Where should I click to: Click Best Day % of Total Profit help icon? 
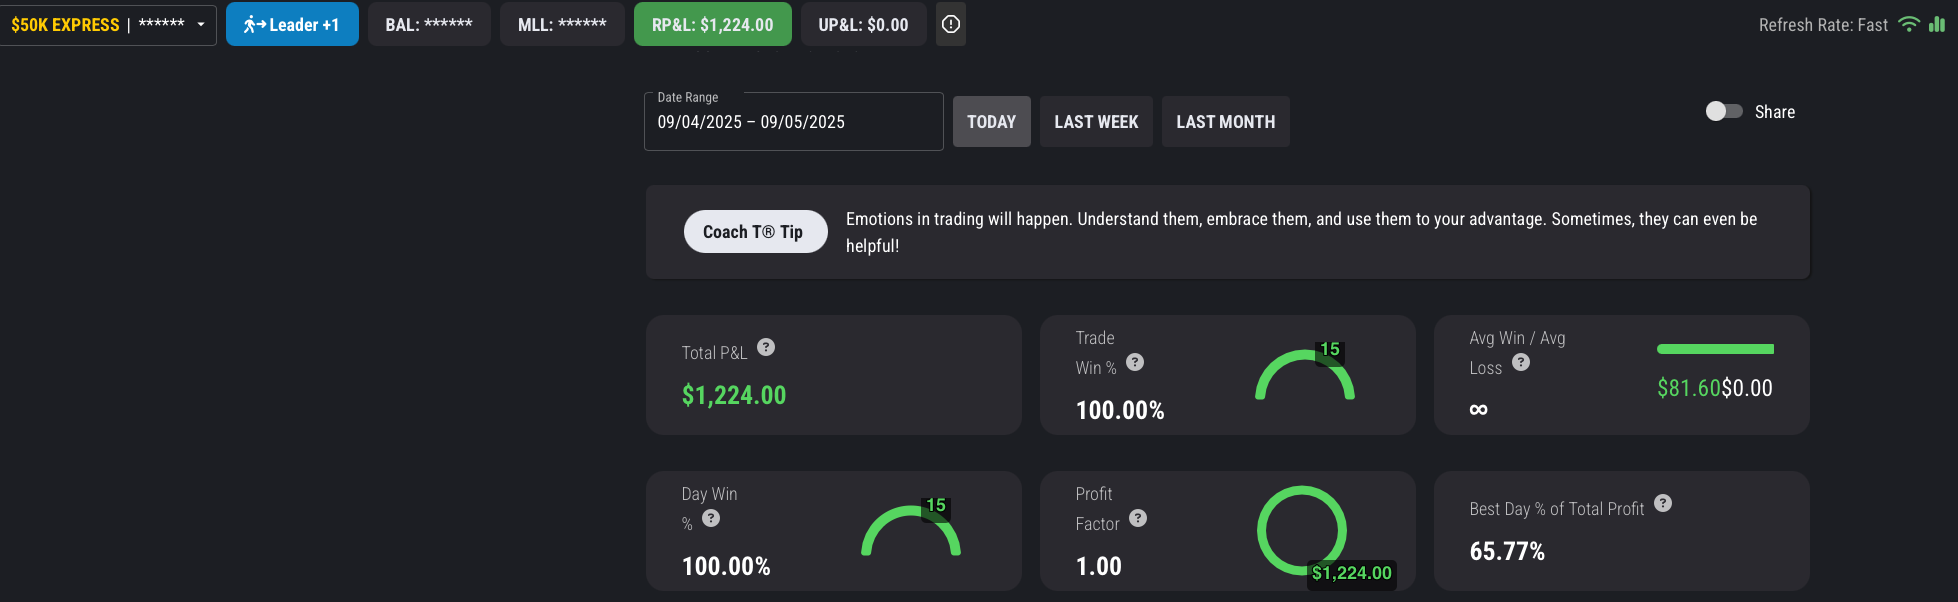tap(1663, 503)
